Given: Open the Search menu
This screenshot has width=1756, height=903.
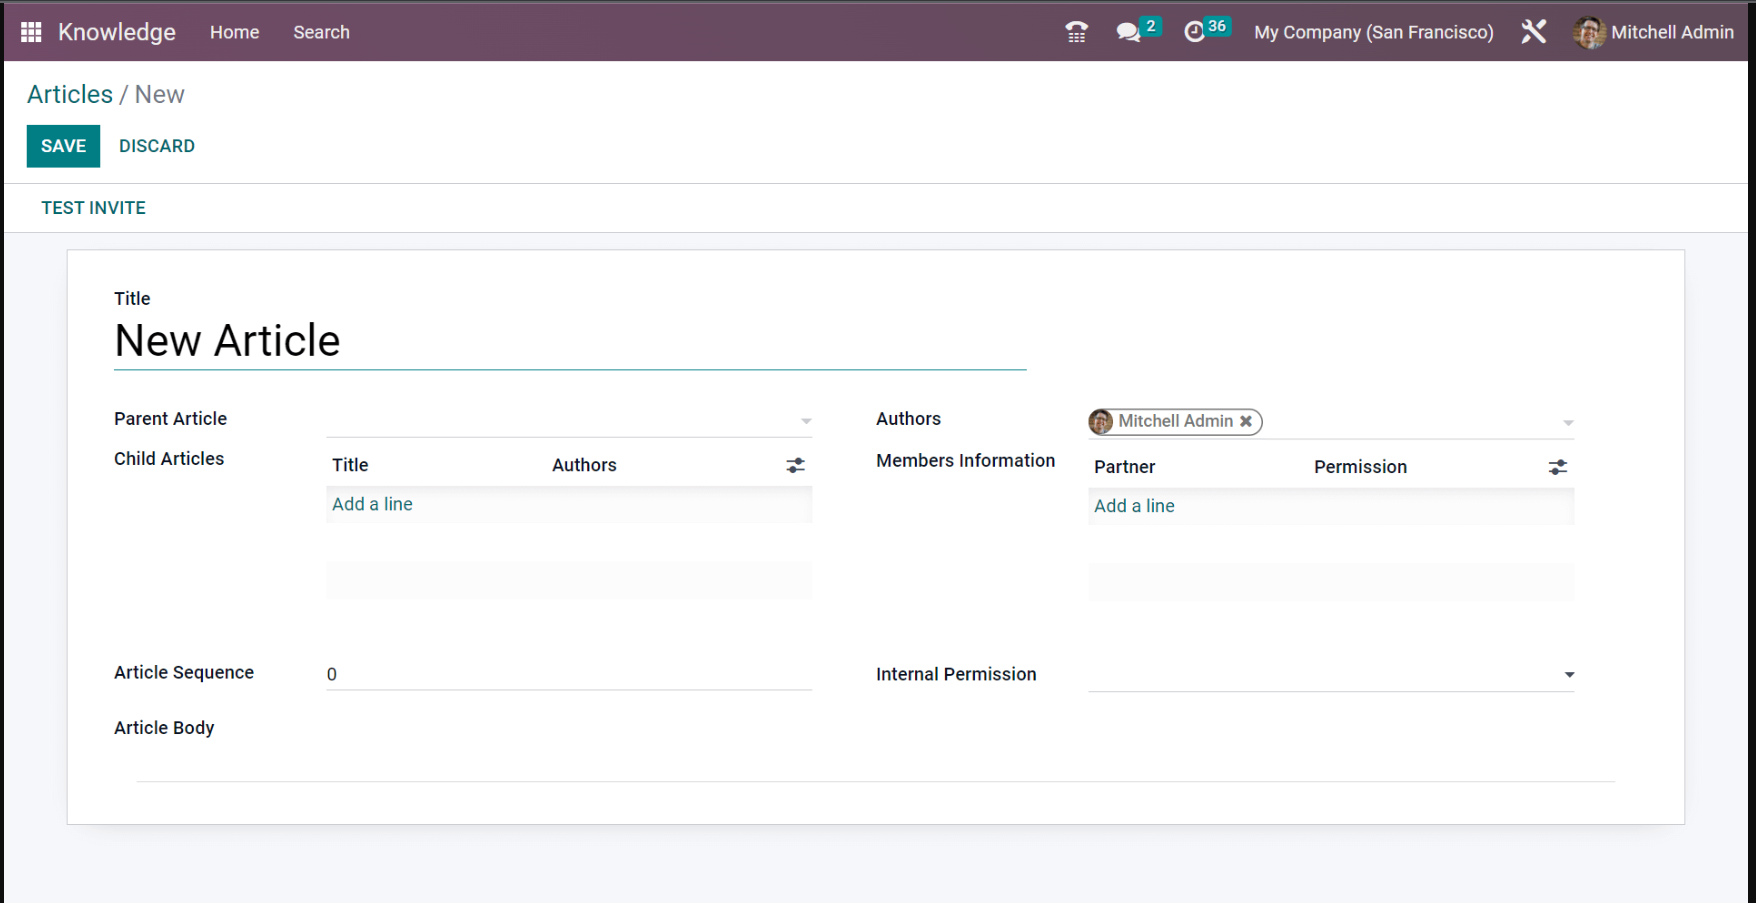Looking at the screenshot, I should click(x=321, y=32).
